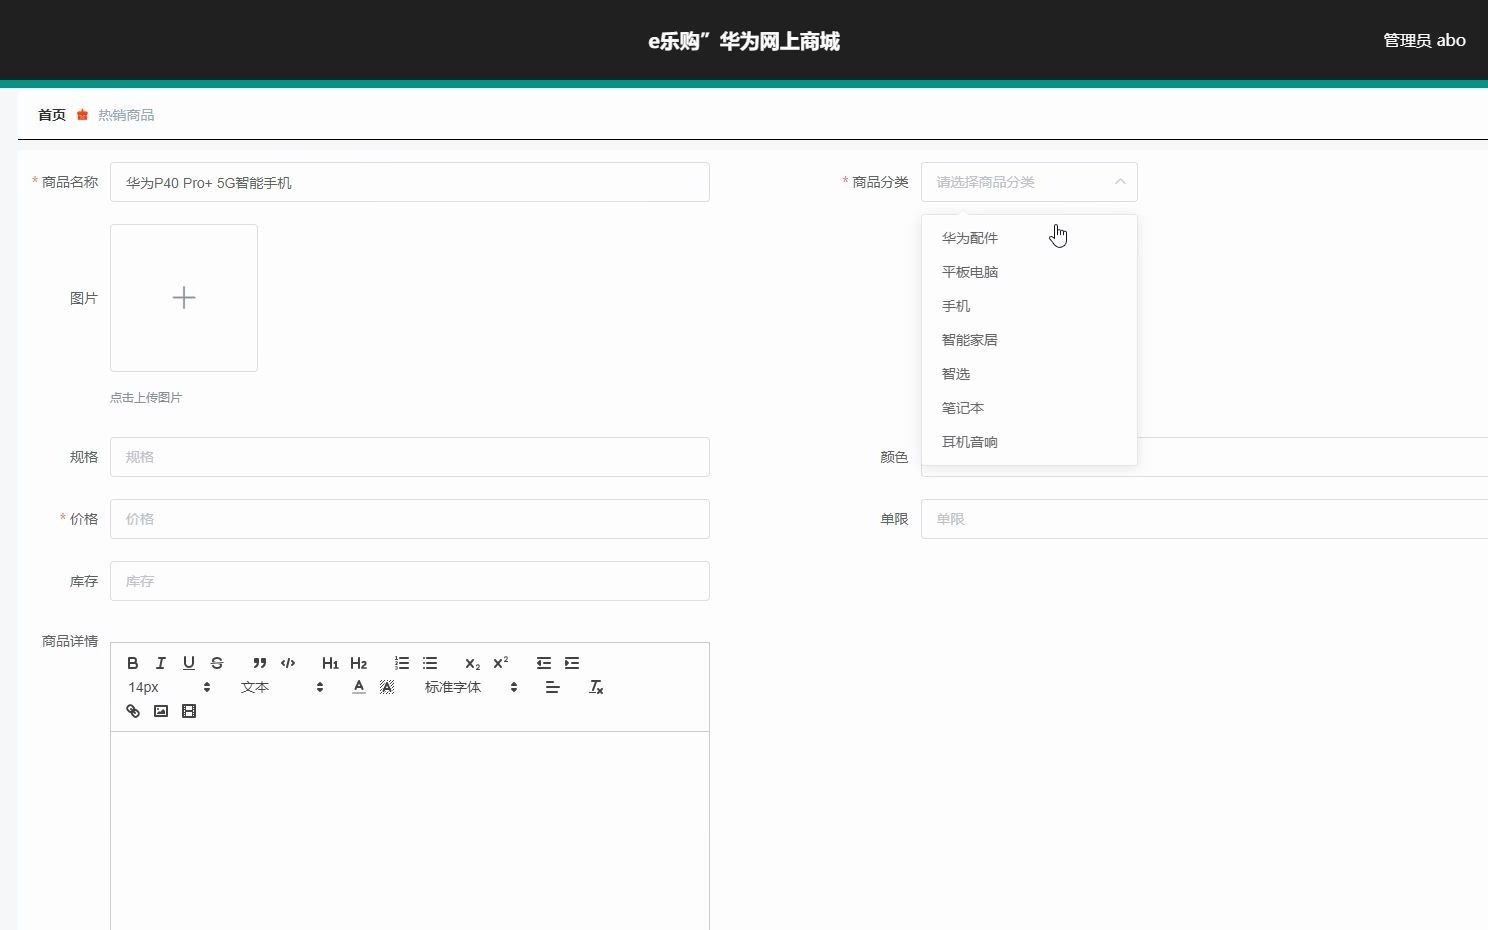Image resolution: width=1488 pixels, height=930 pixels.
Task: Select 笔记本 category option
Action: [1029, 408]
